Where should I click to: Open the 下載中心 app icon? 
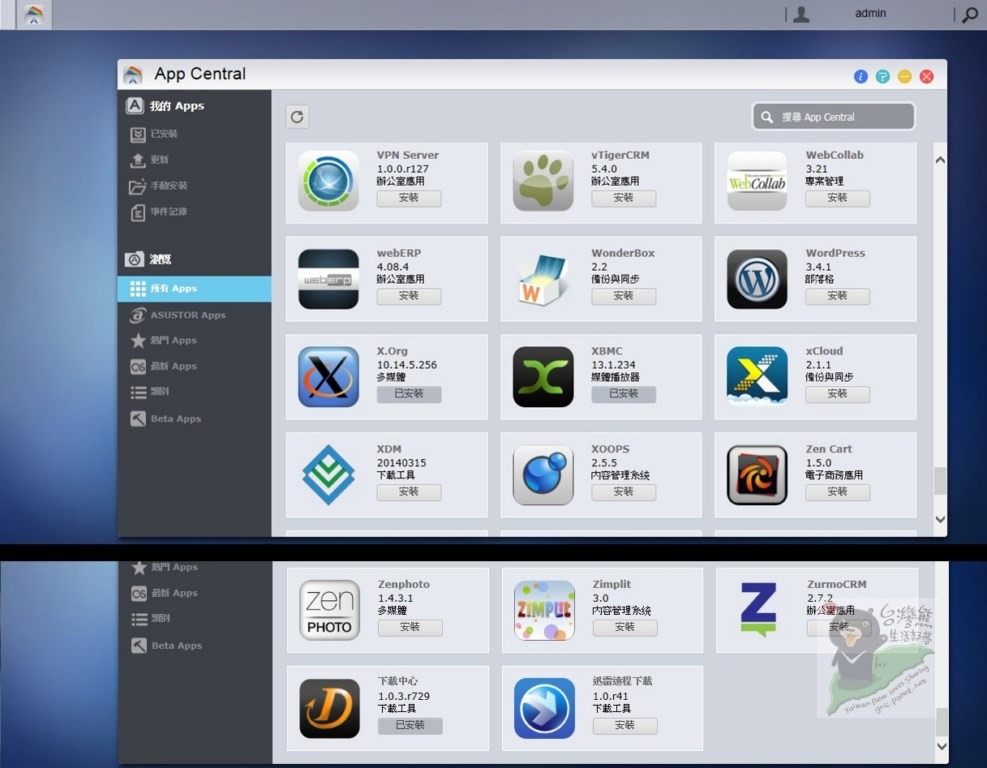330,708
